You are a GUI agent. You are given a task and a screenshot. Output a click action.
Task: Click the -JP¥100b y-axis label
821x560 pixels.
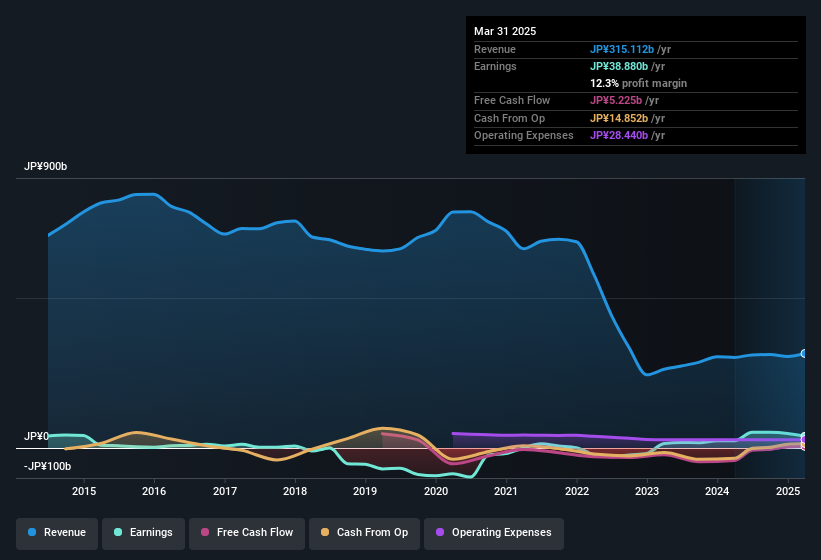click(x=47, y=466)
